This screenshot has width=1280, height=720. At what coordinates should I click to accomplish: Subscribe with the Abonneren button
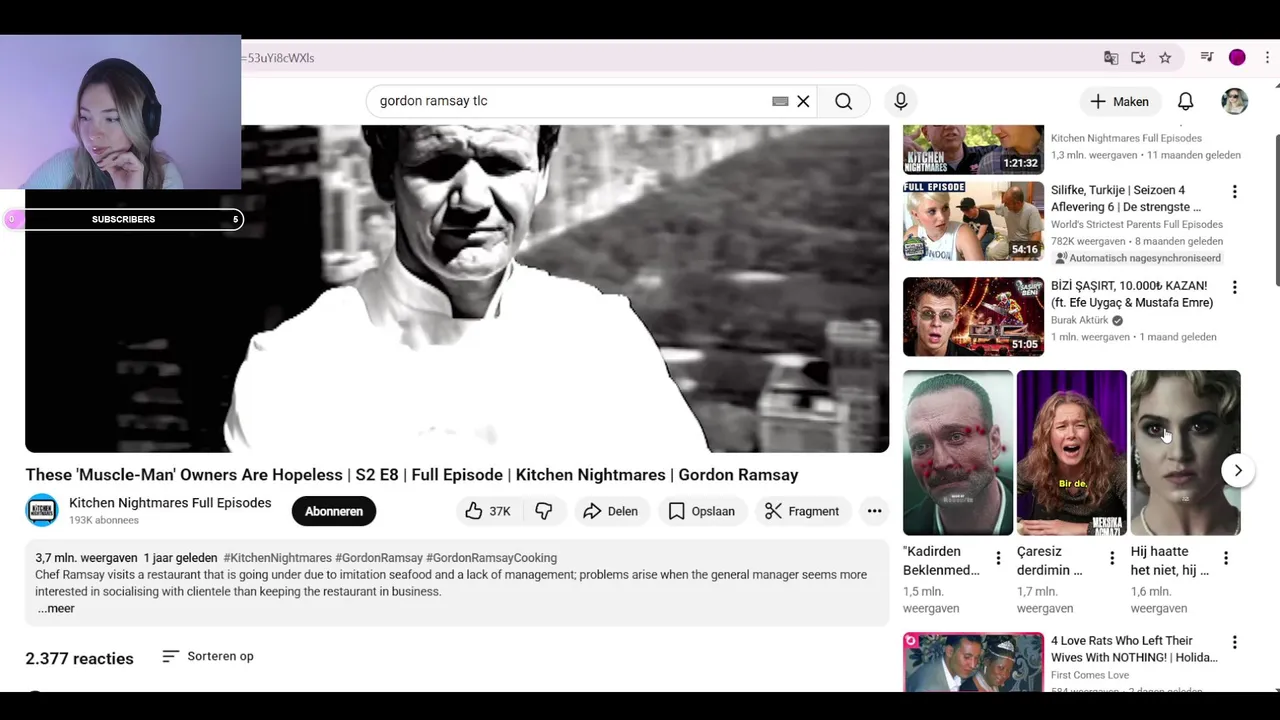click(x=334, y=511)
